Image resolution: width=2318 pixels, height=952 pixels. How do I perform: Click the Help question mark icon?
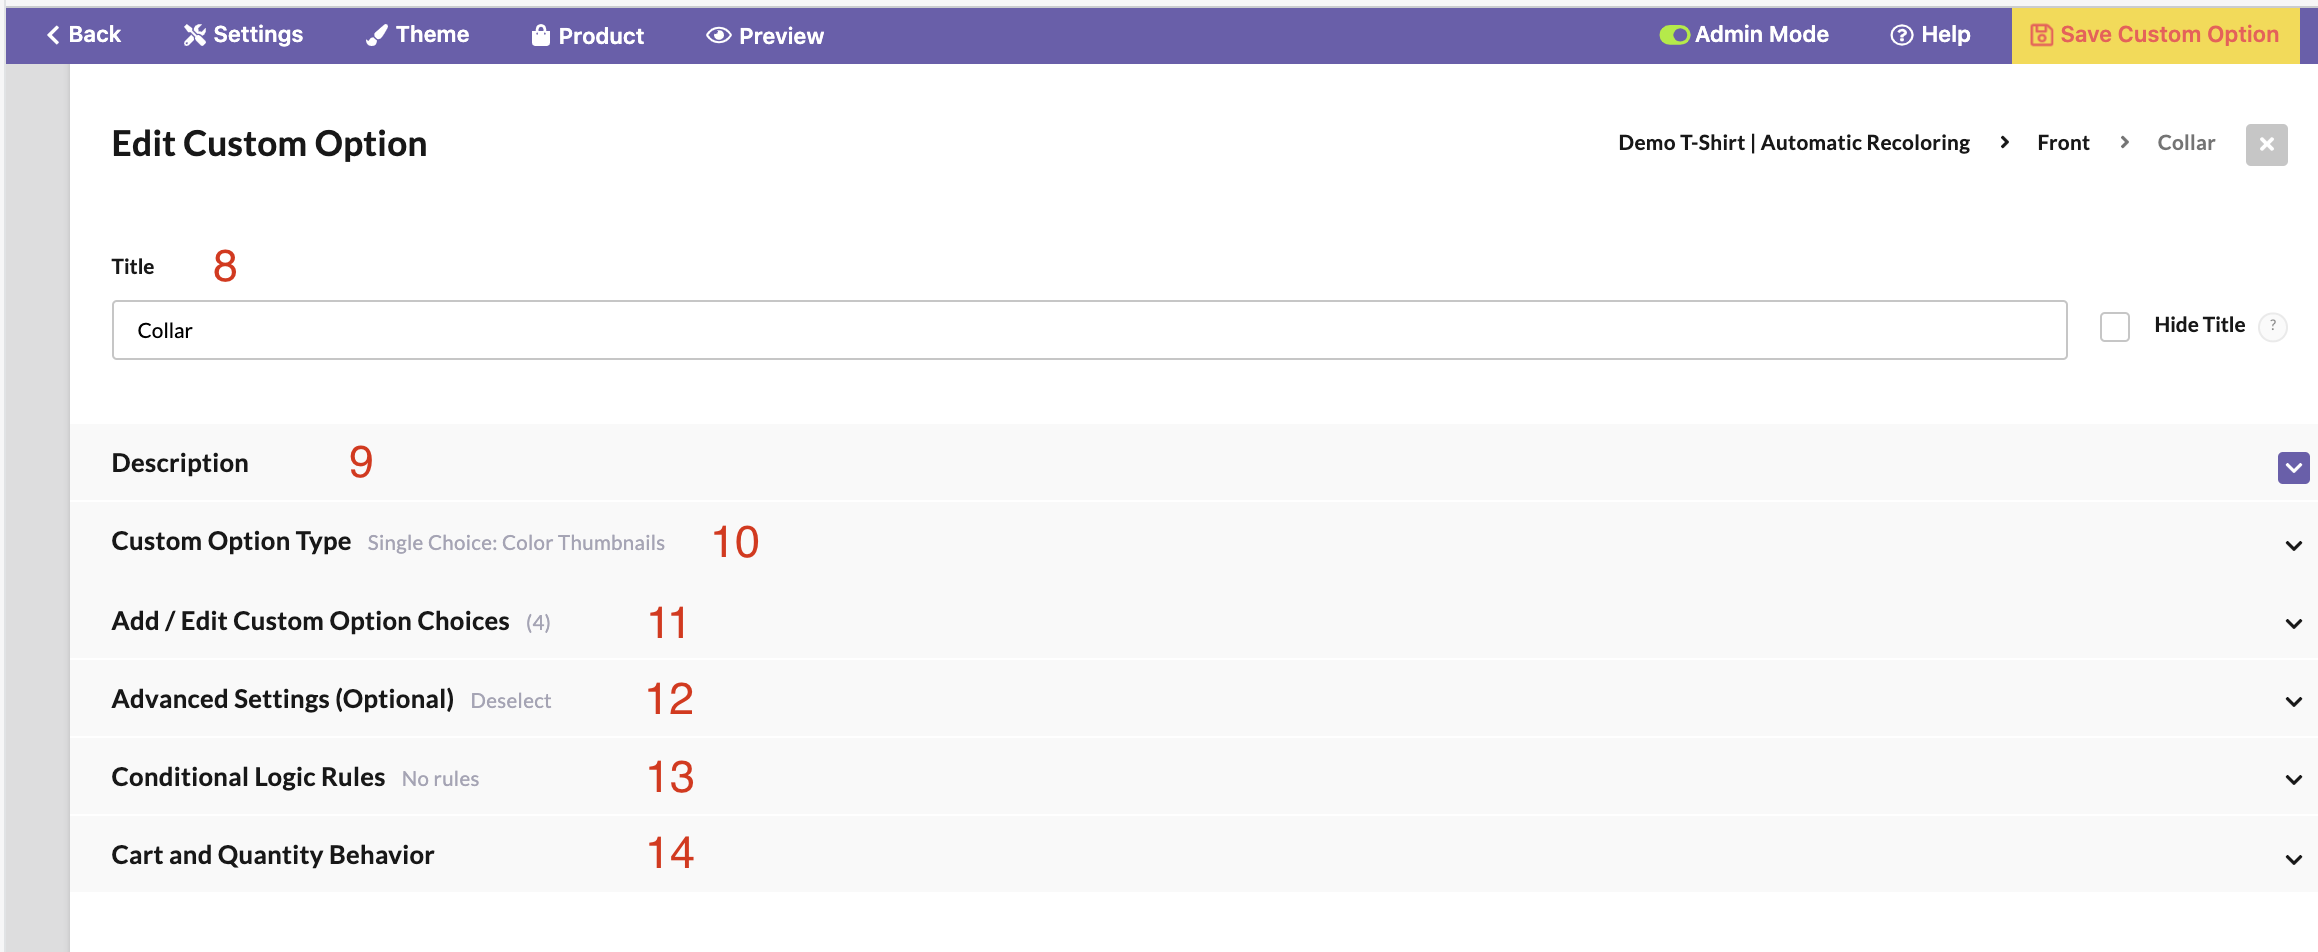pyautogui.click(x=1901, y=35)
